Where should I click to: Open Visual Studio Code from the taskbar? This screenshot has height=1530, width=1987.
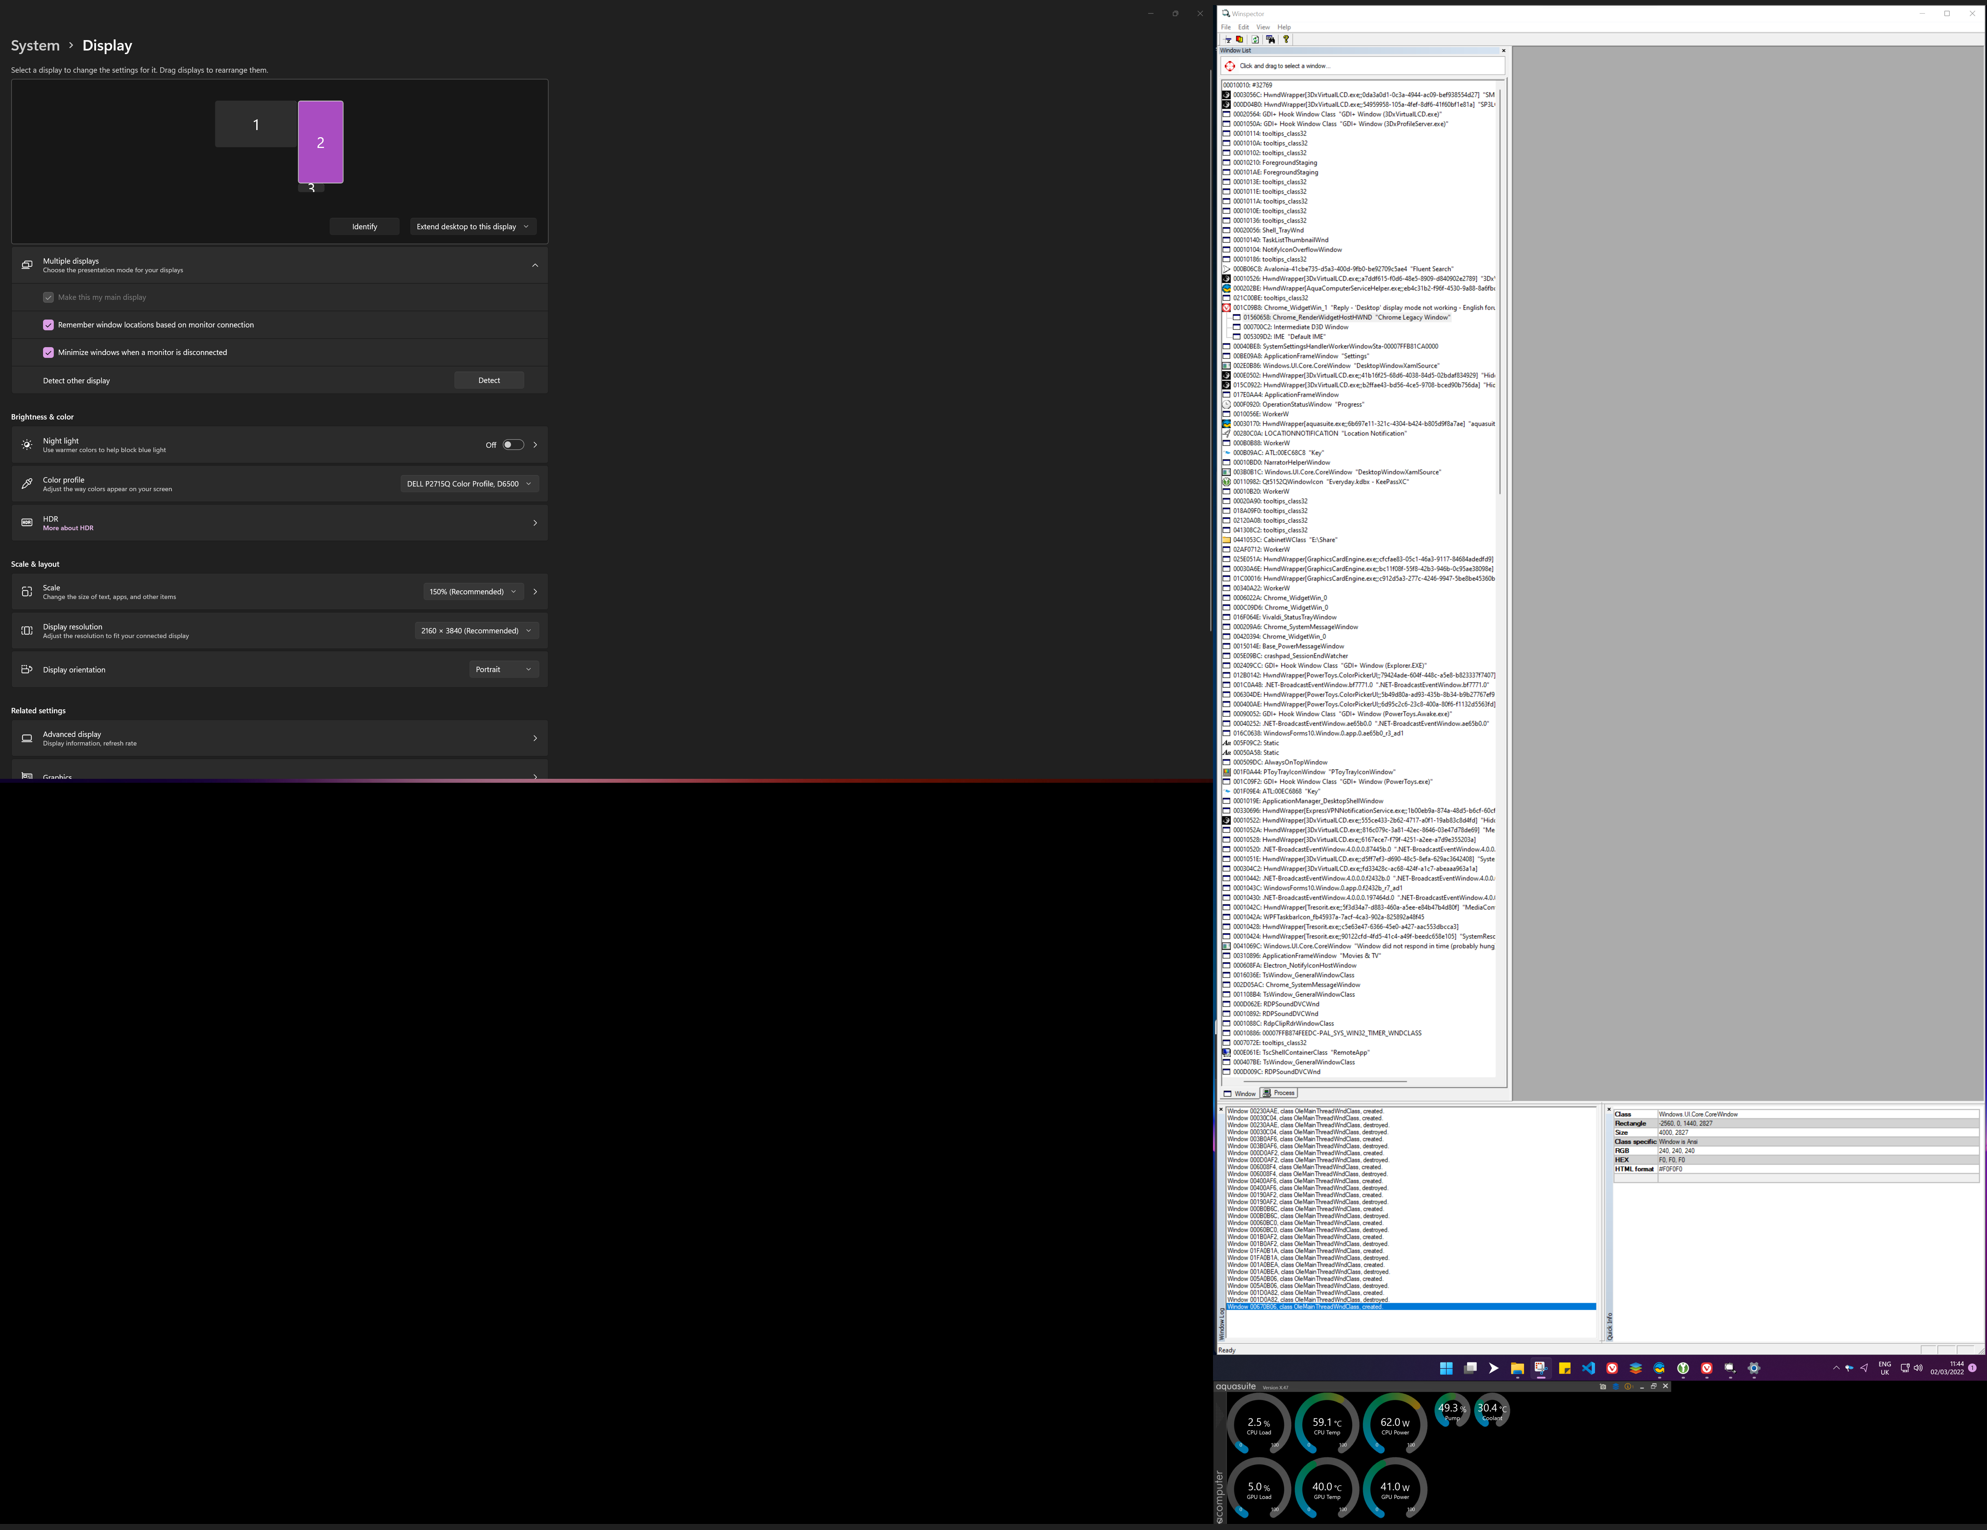[x=1588, y=1368]
